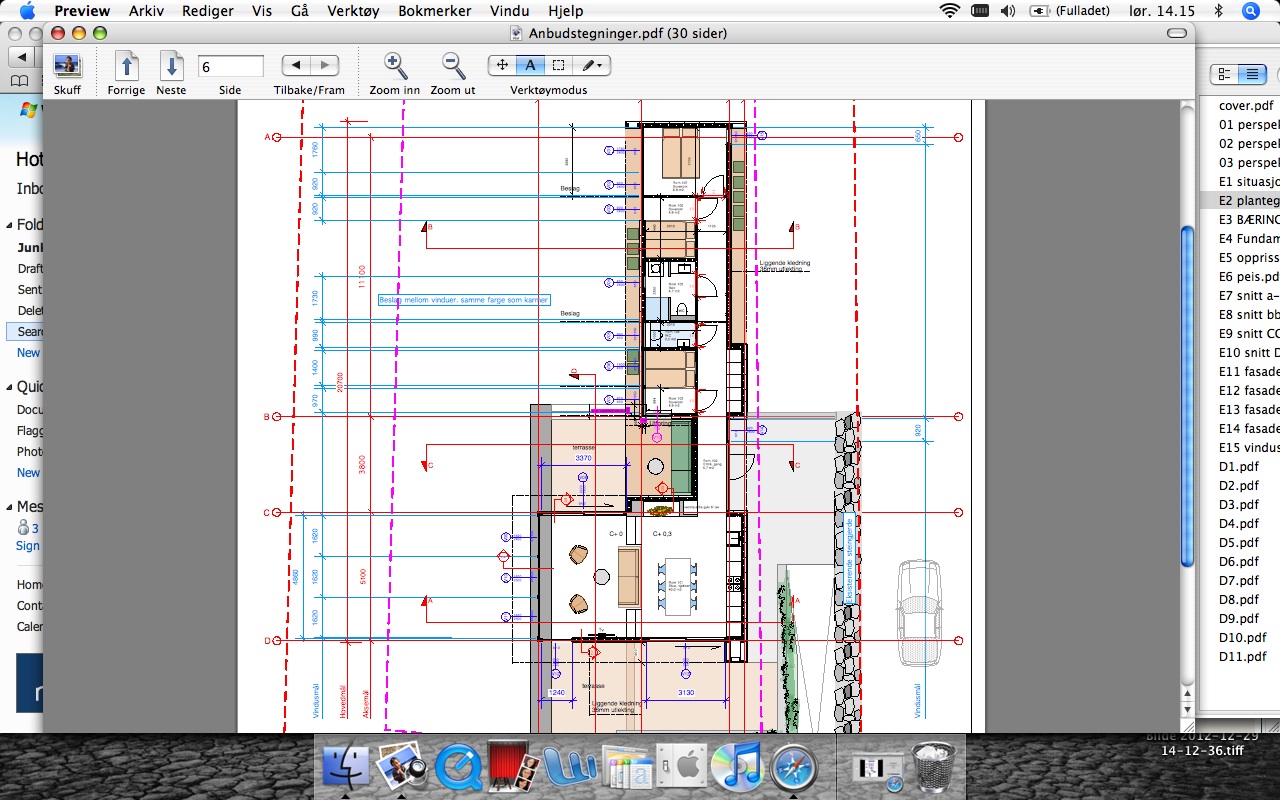Click the Zoom ut magnifier

453,66
